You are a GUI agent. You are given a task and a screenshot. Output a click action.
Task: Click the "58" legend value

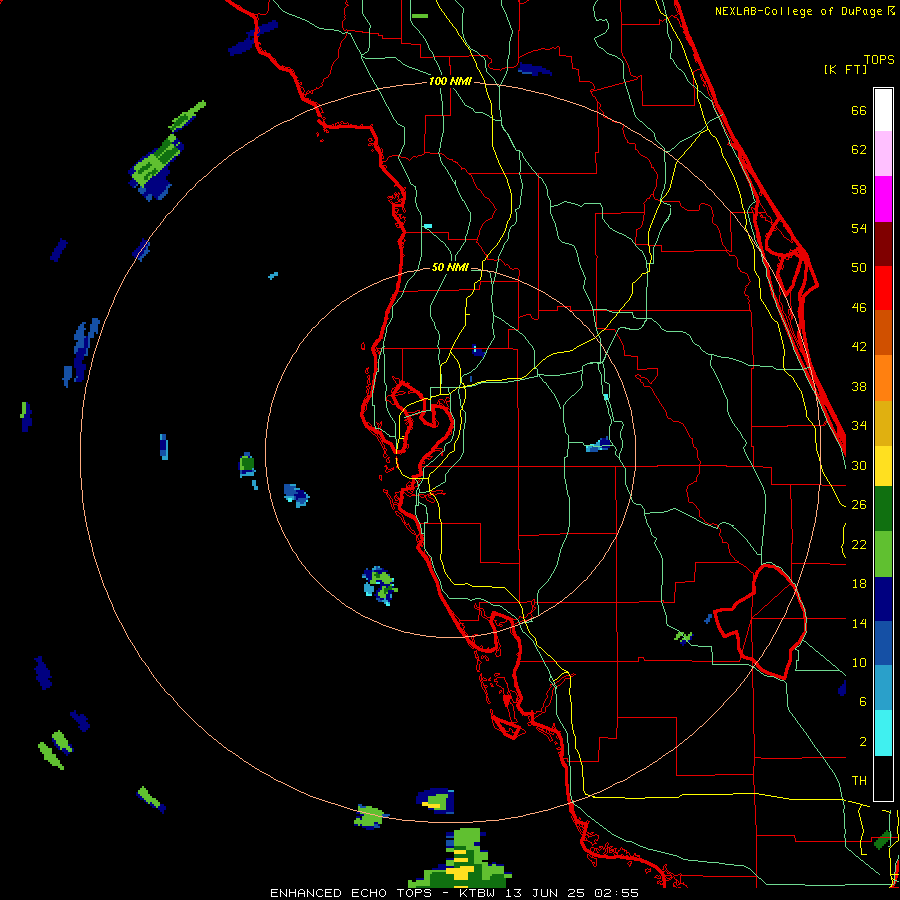click(x=859, y=189)
